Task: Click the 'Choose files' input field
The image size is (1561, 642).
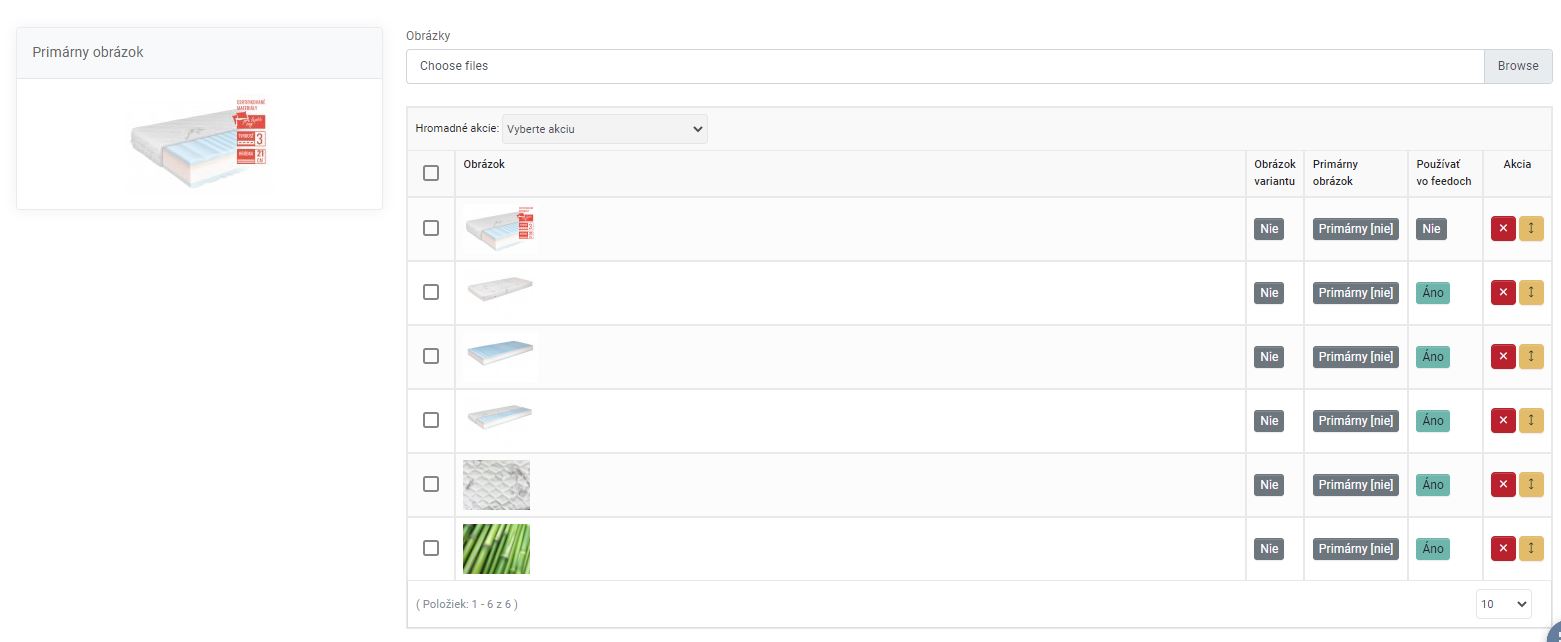Action: 944,66
